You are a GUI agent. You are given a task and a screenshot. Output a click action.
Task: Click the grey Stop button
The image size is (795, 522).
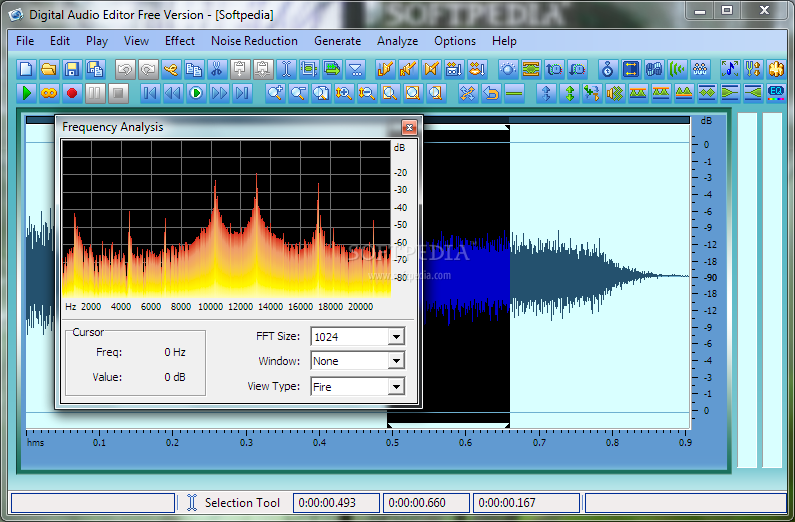pyautogui.click(x=118, y=93)
